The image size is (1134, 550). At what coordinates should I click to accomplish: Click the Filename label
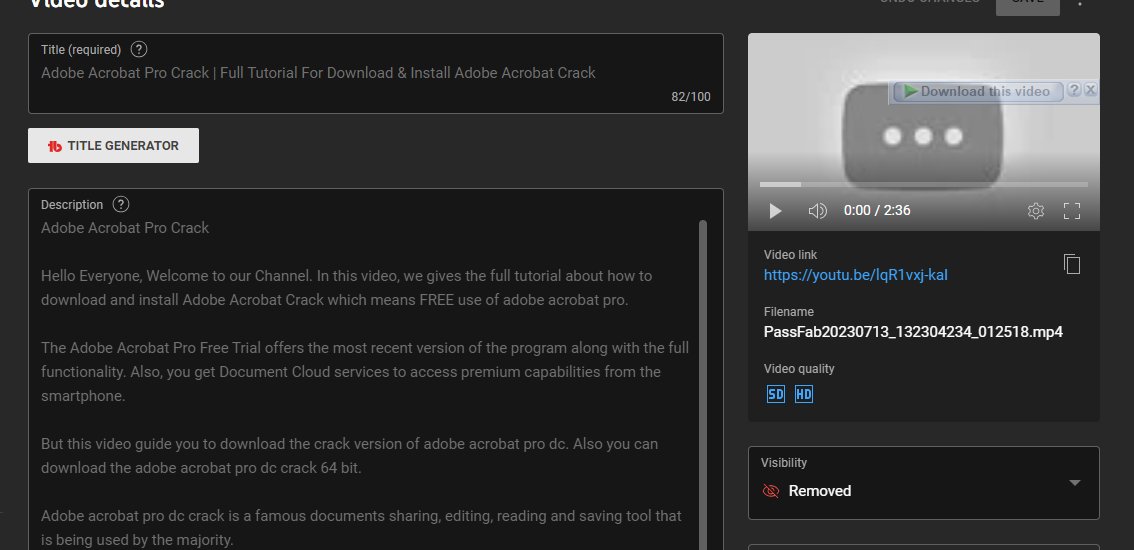pyautogui.click(x=788, y=312)
